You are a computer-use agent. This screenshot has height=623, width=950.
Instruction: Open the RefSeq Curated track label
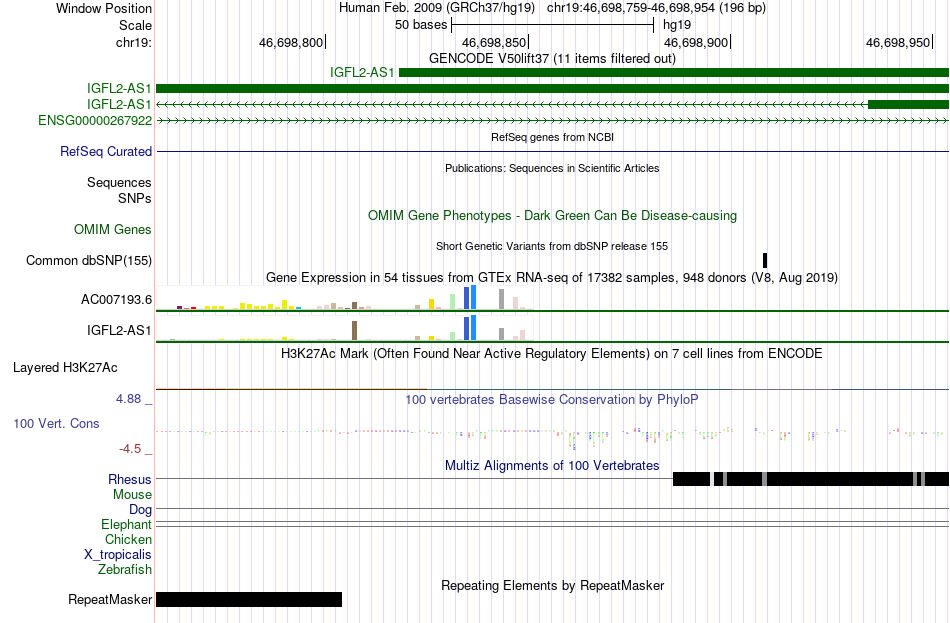click(106, 151)
